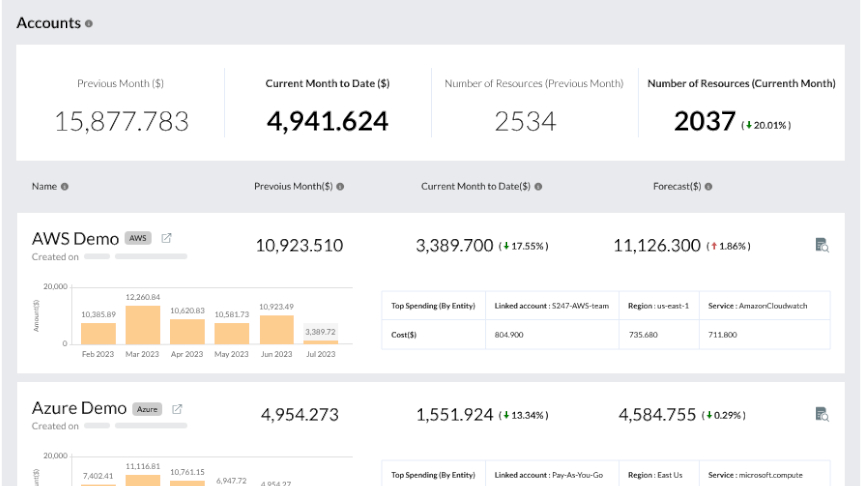864x486 pixels.
Task: Click info icon beside Forecast($) column
Action: (709, 187)
